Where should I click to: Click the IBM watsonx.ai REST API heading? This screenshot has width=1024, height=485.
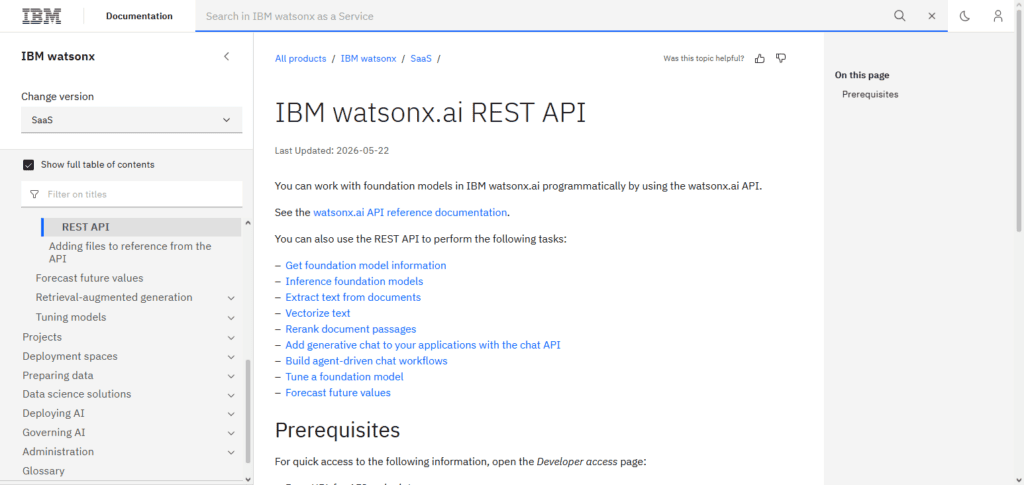(430, 113)
